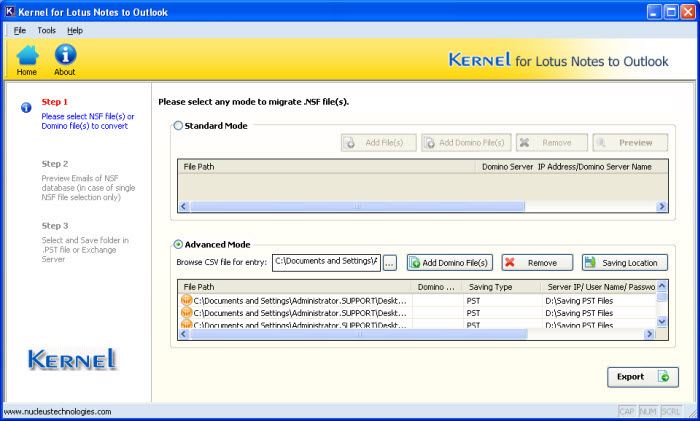Click the disabled Add File(s) button

coord(379,142)
